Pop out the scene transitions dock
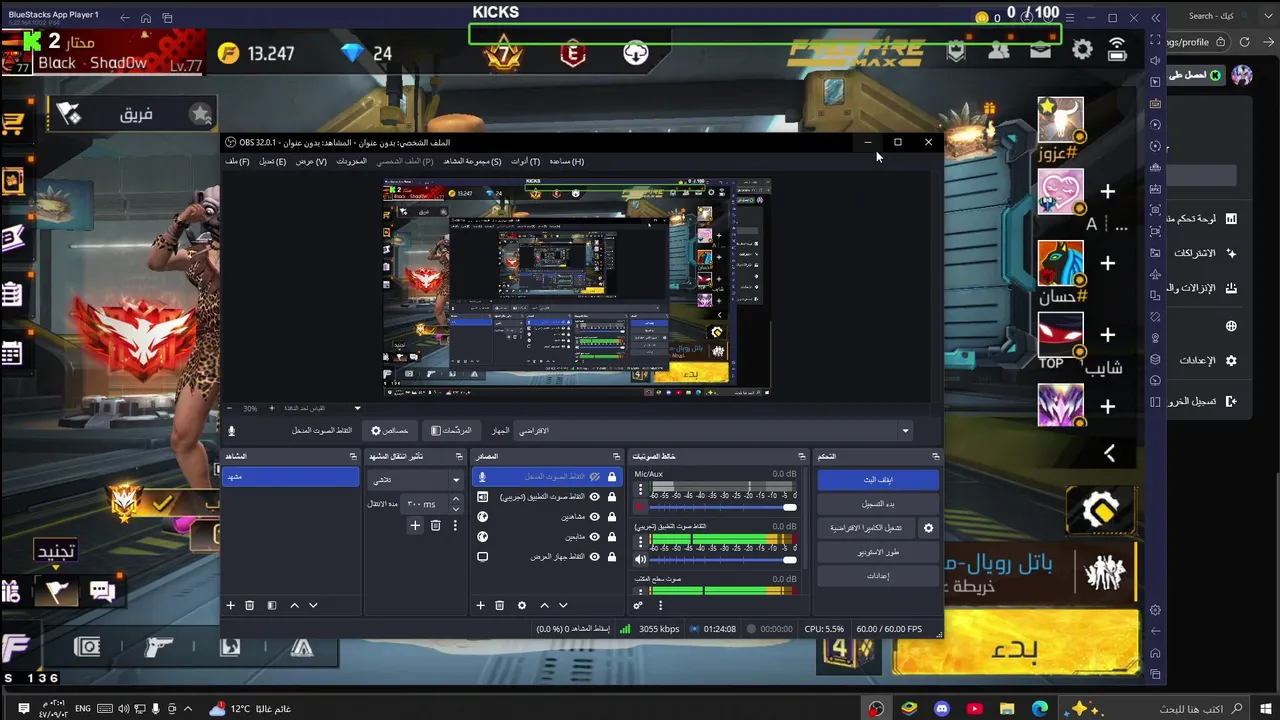Viewport: 1280px width, 720px height. [459, 456]
